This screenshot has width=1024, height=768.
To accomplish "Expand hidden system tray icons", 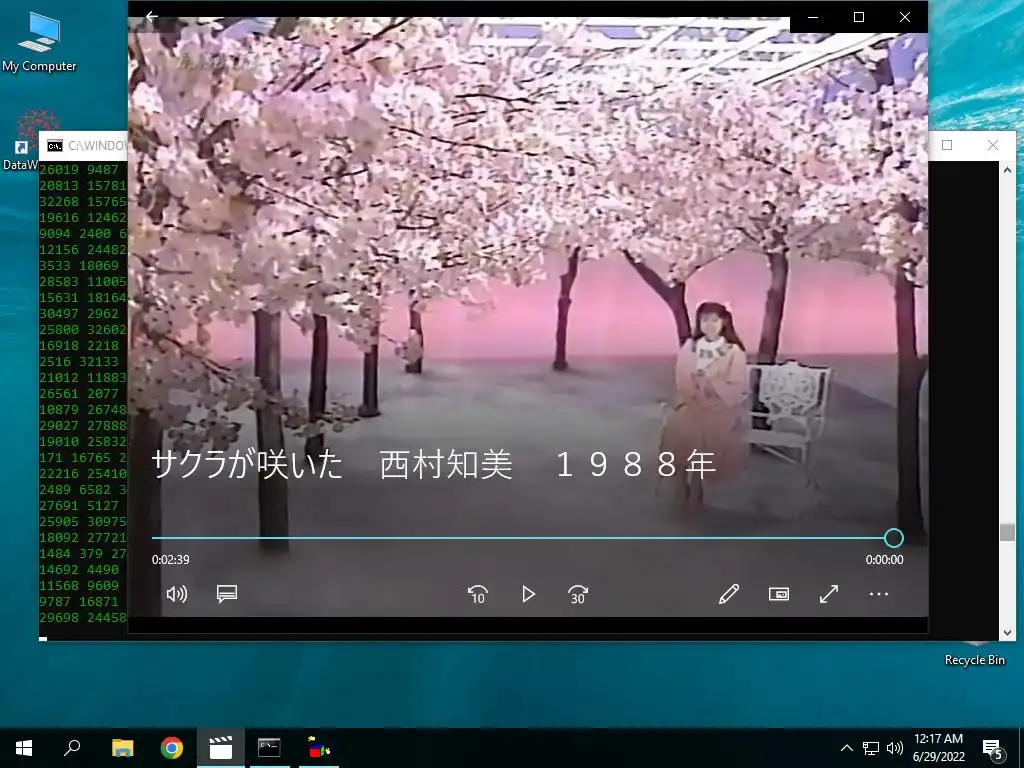I will tap(846, 748).
